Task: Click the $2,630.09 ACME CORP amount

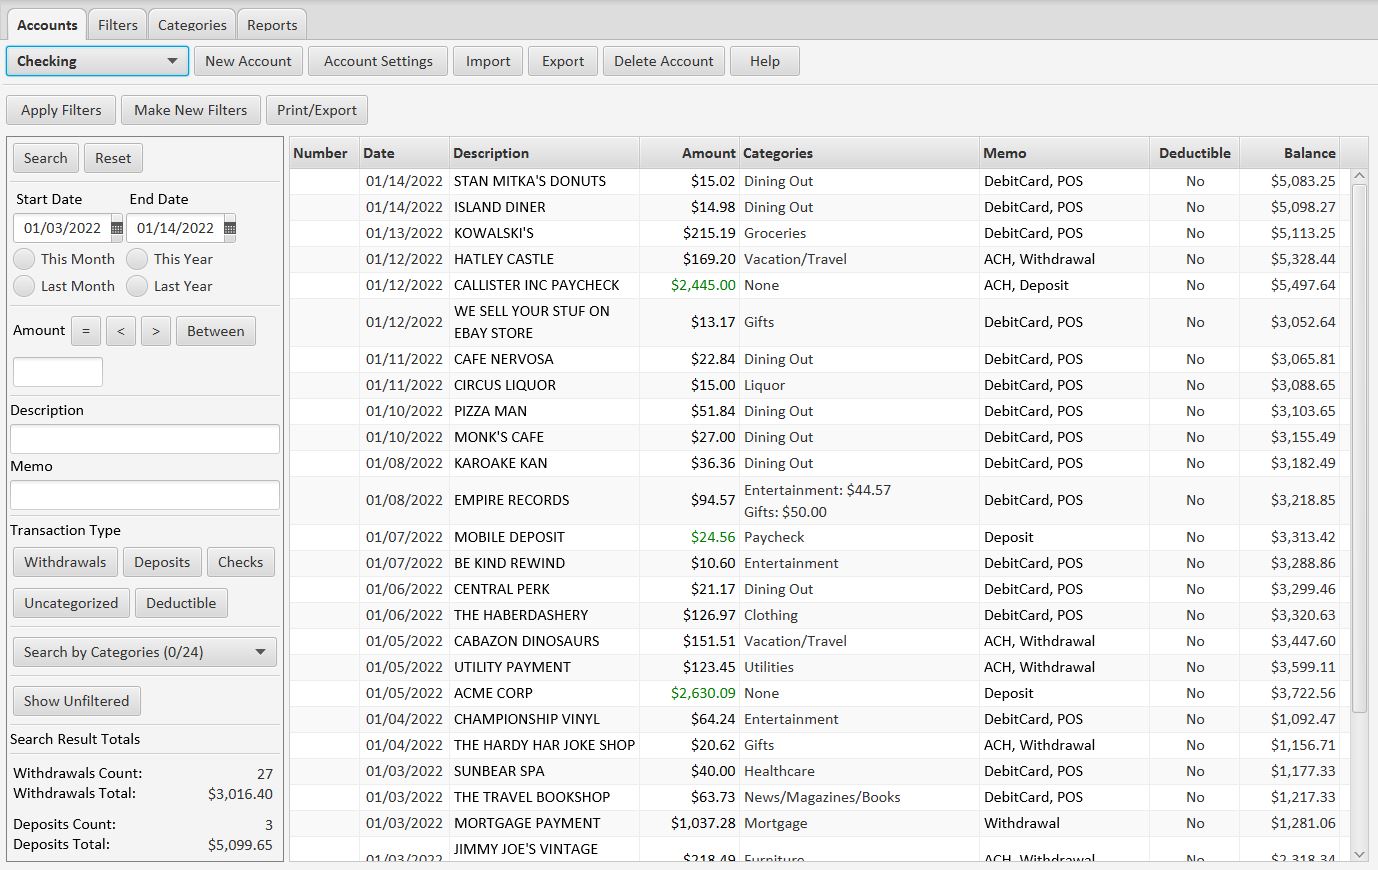Action: (703, 693)
